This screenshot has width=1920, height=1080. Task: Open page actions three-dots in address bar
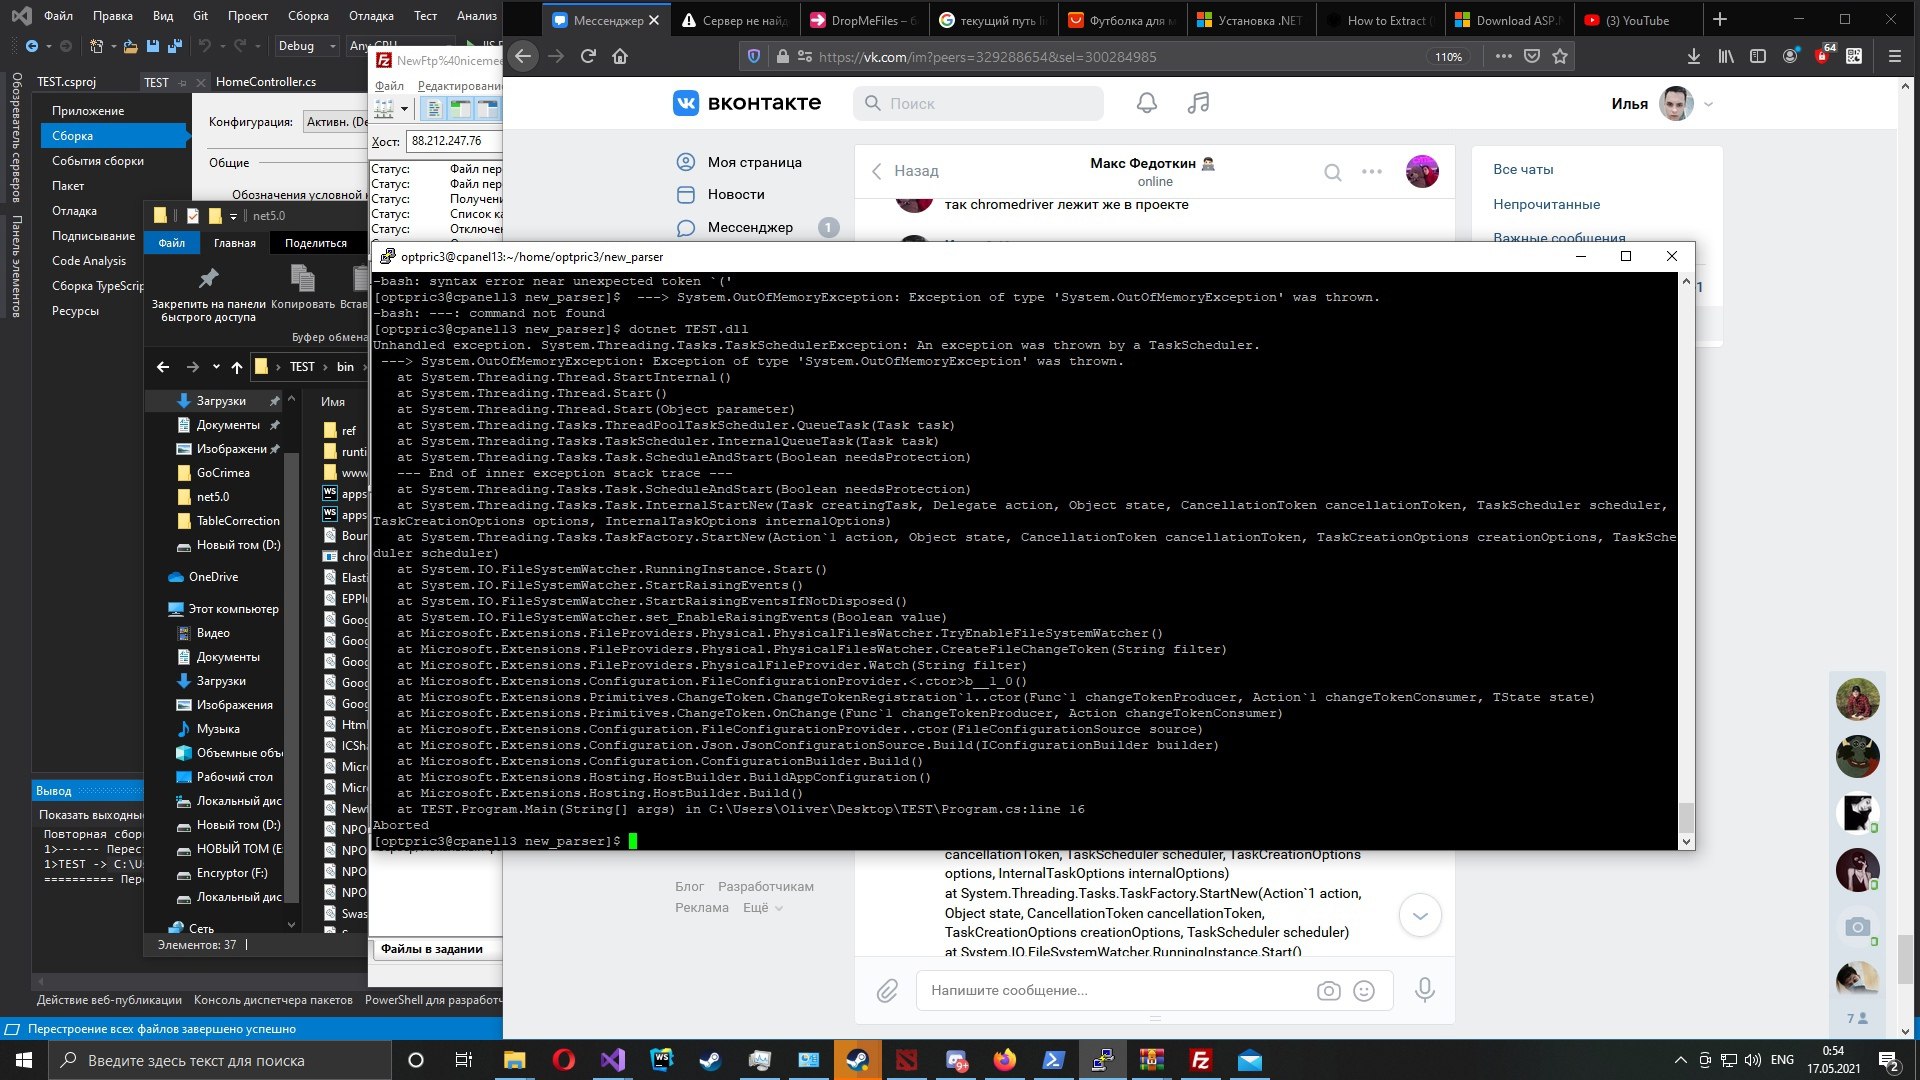1503,57
